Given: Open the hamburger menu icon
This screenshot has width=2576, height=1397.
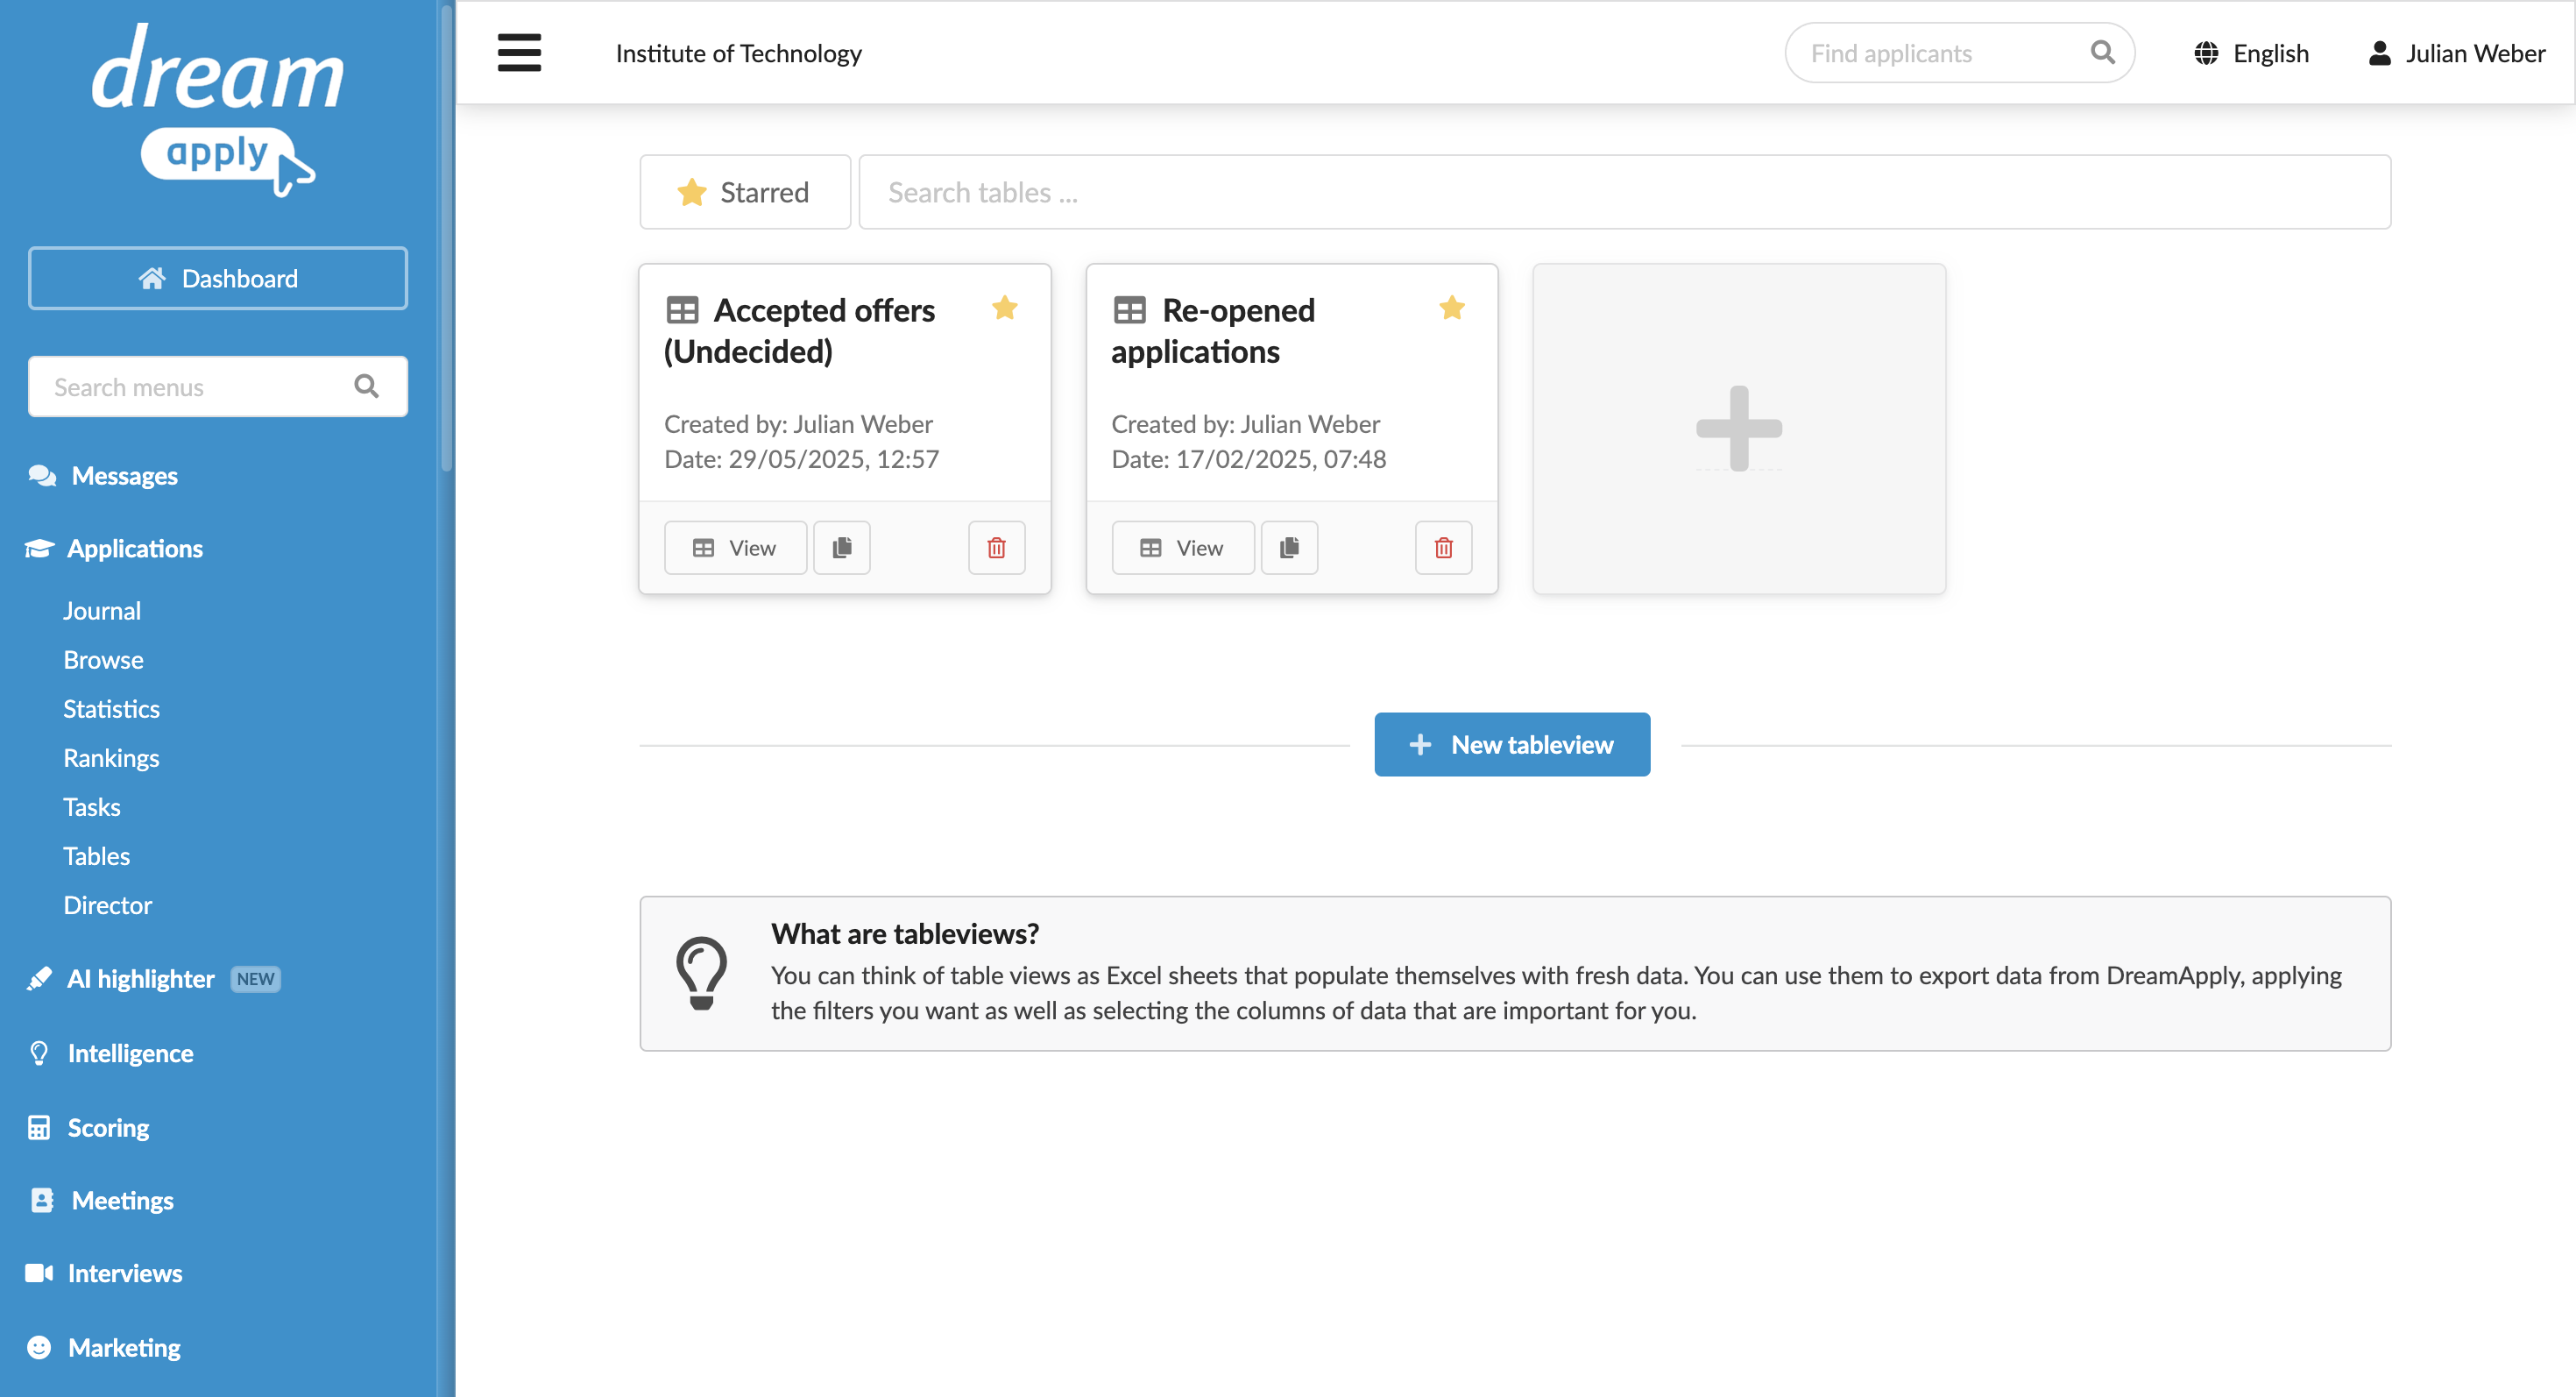Looking at the screenshot, I should tap(519, 53).
